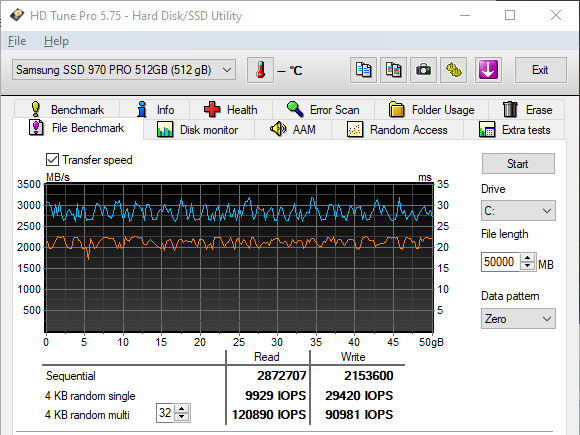Click the 9929 IOPS read value
Image resolution: width=580 pixels, height=435 pixels.
276,395
